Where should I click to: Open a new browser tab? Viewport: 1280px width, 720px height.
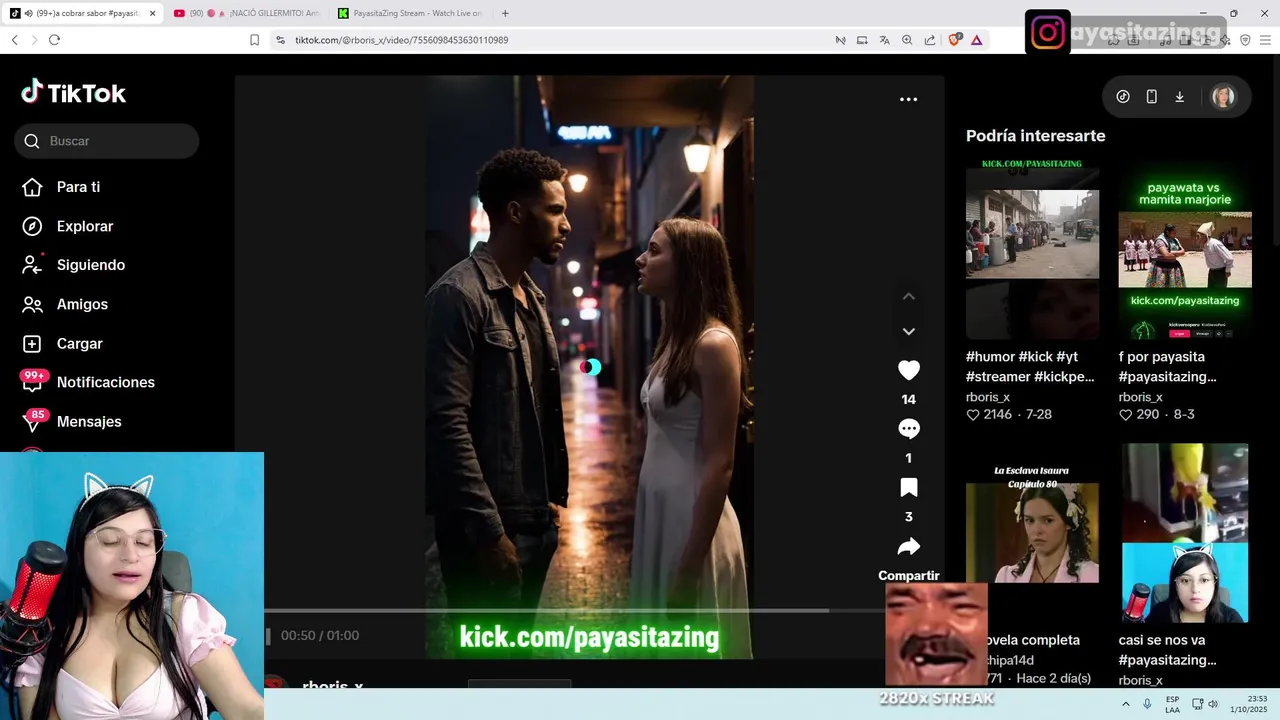tap(505, 13)
